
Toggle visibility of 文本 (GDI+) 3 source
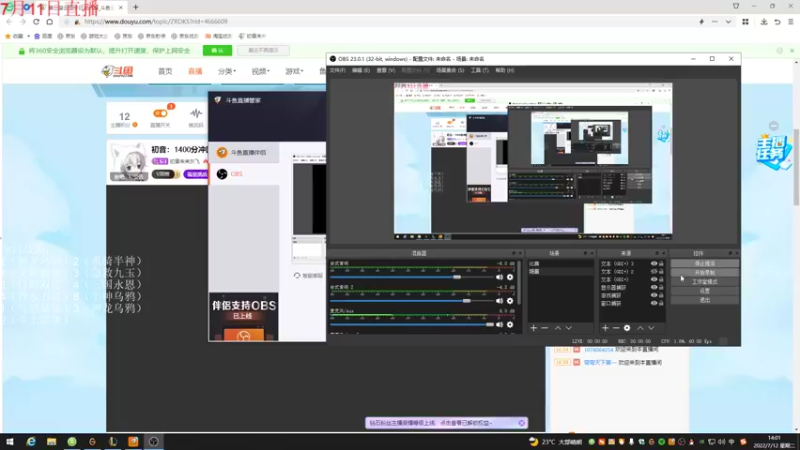[654, 264]
